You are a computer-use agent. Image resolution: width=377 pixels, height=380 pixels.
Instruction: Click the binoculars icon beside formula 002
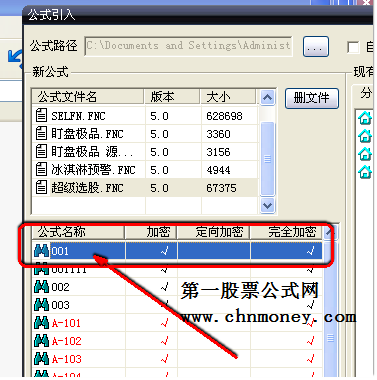click(x=41, y=287)
